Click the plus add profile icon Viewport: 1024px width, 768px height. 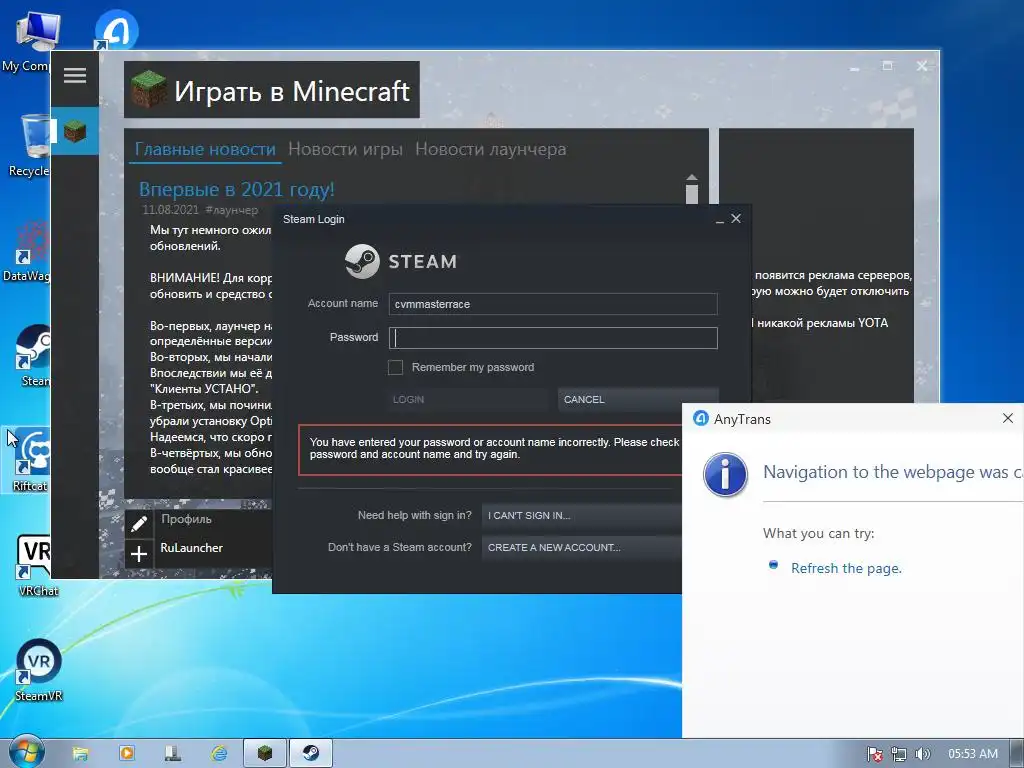pos(138,554)
